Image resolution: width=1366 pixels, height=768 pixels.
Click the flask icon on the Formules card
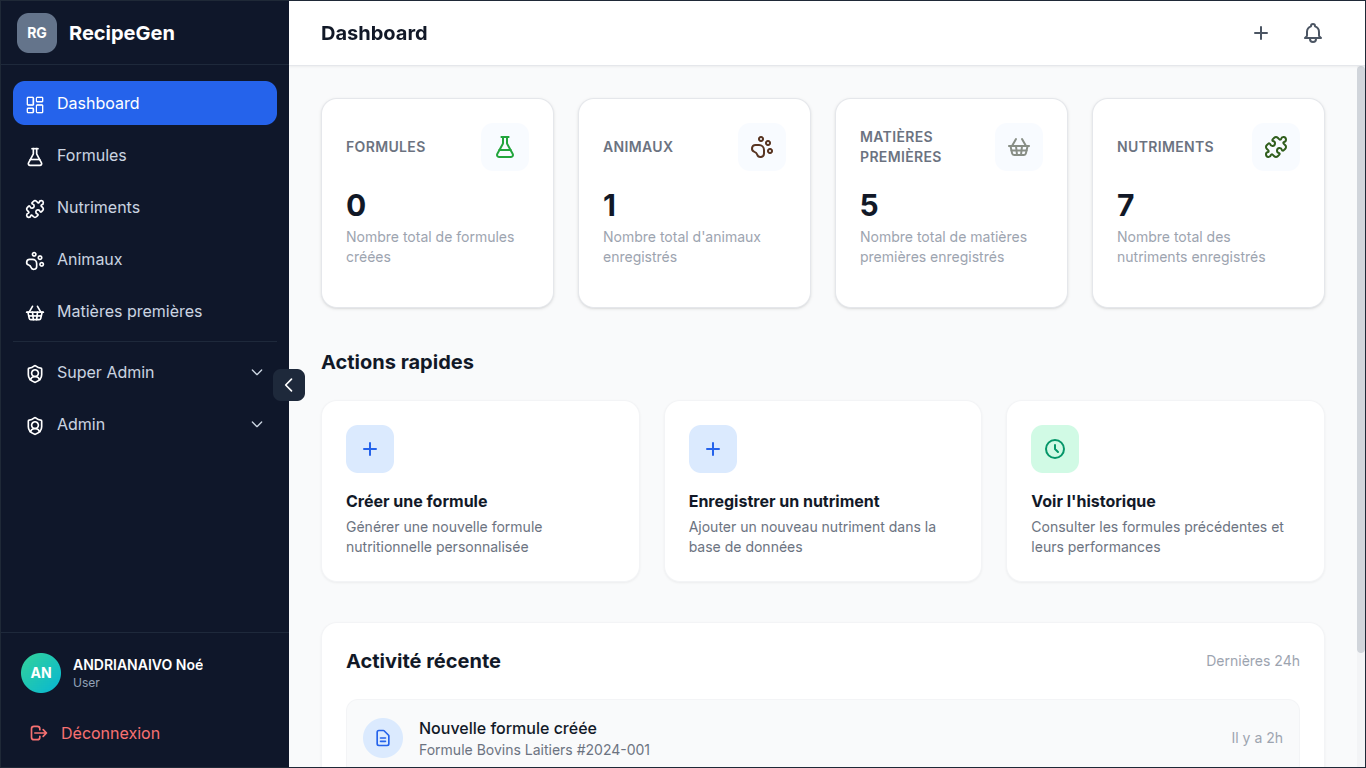pos(504,146)
